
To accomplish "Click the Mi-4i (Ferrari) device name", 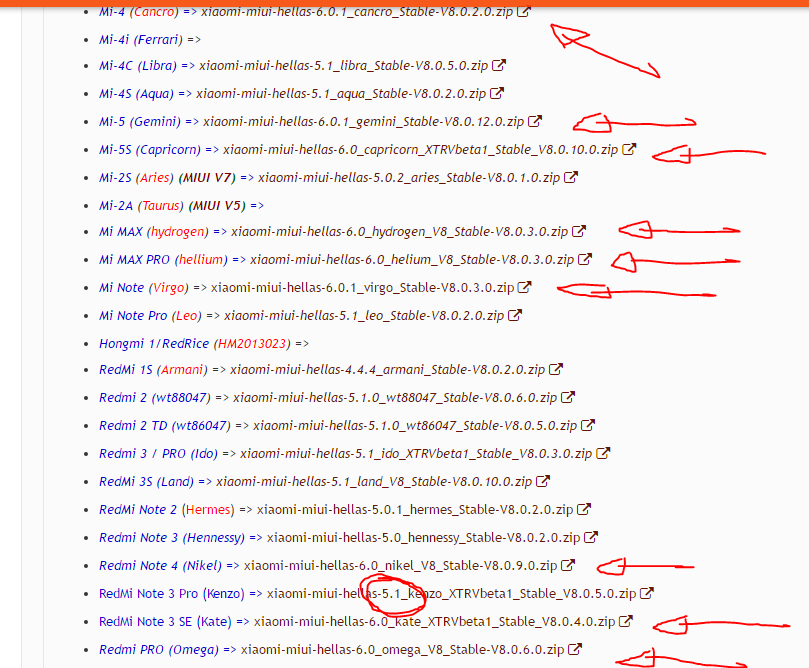I will coord(141,39).
